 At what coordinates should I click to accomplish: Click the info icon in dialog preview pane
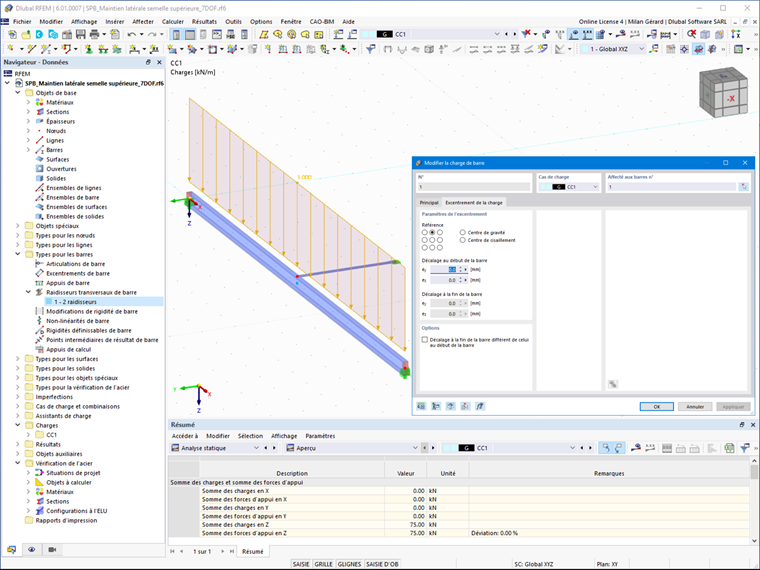click(x=613, y=384)
